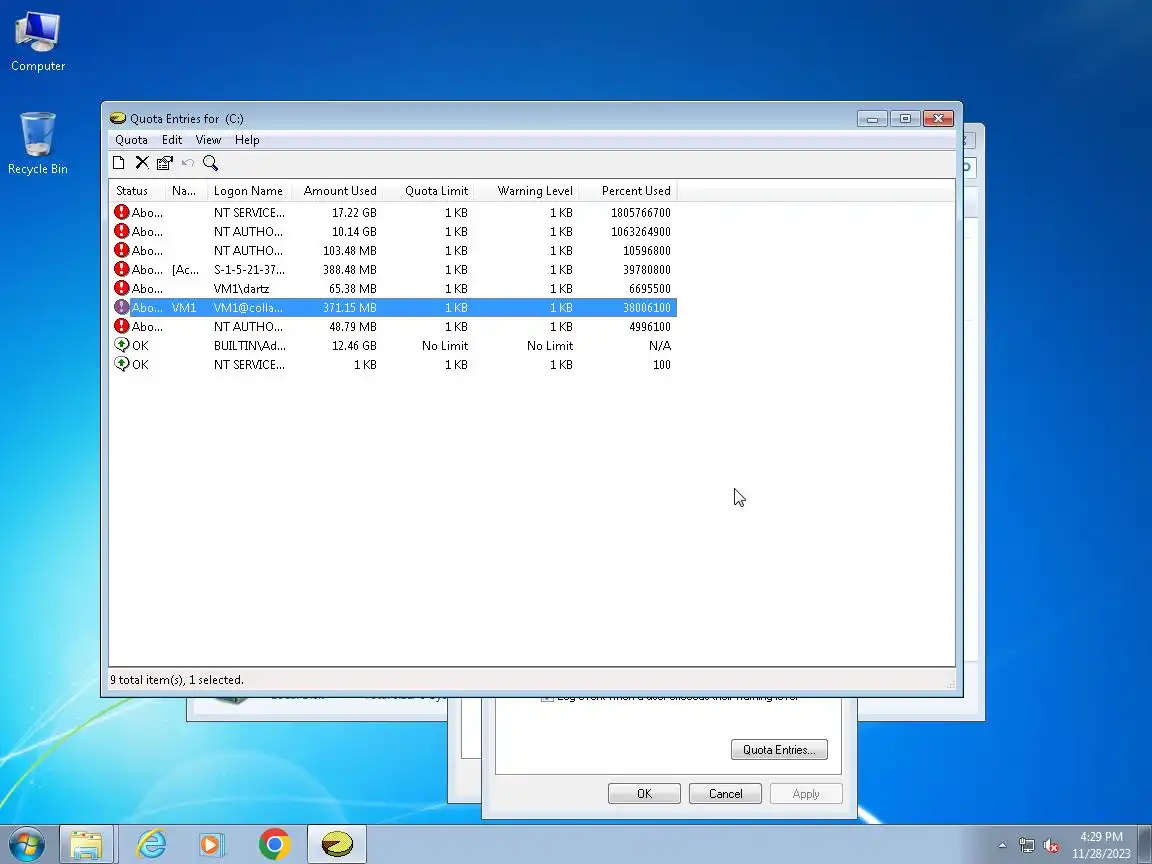Open the Quota menu

[x=132, y=140]
